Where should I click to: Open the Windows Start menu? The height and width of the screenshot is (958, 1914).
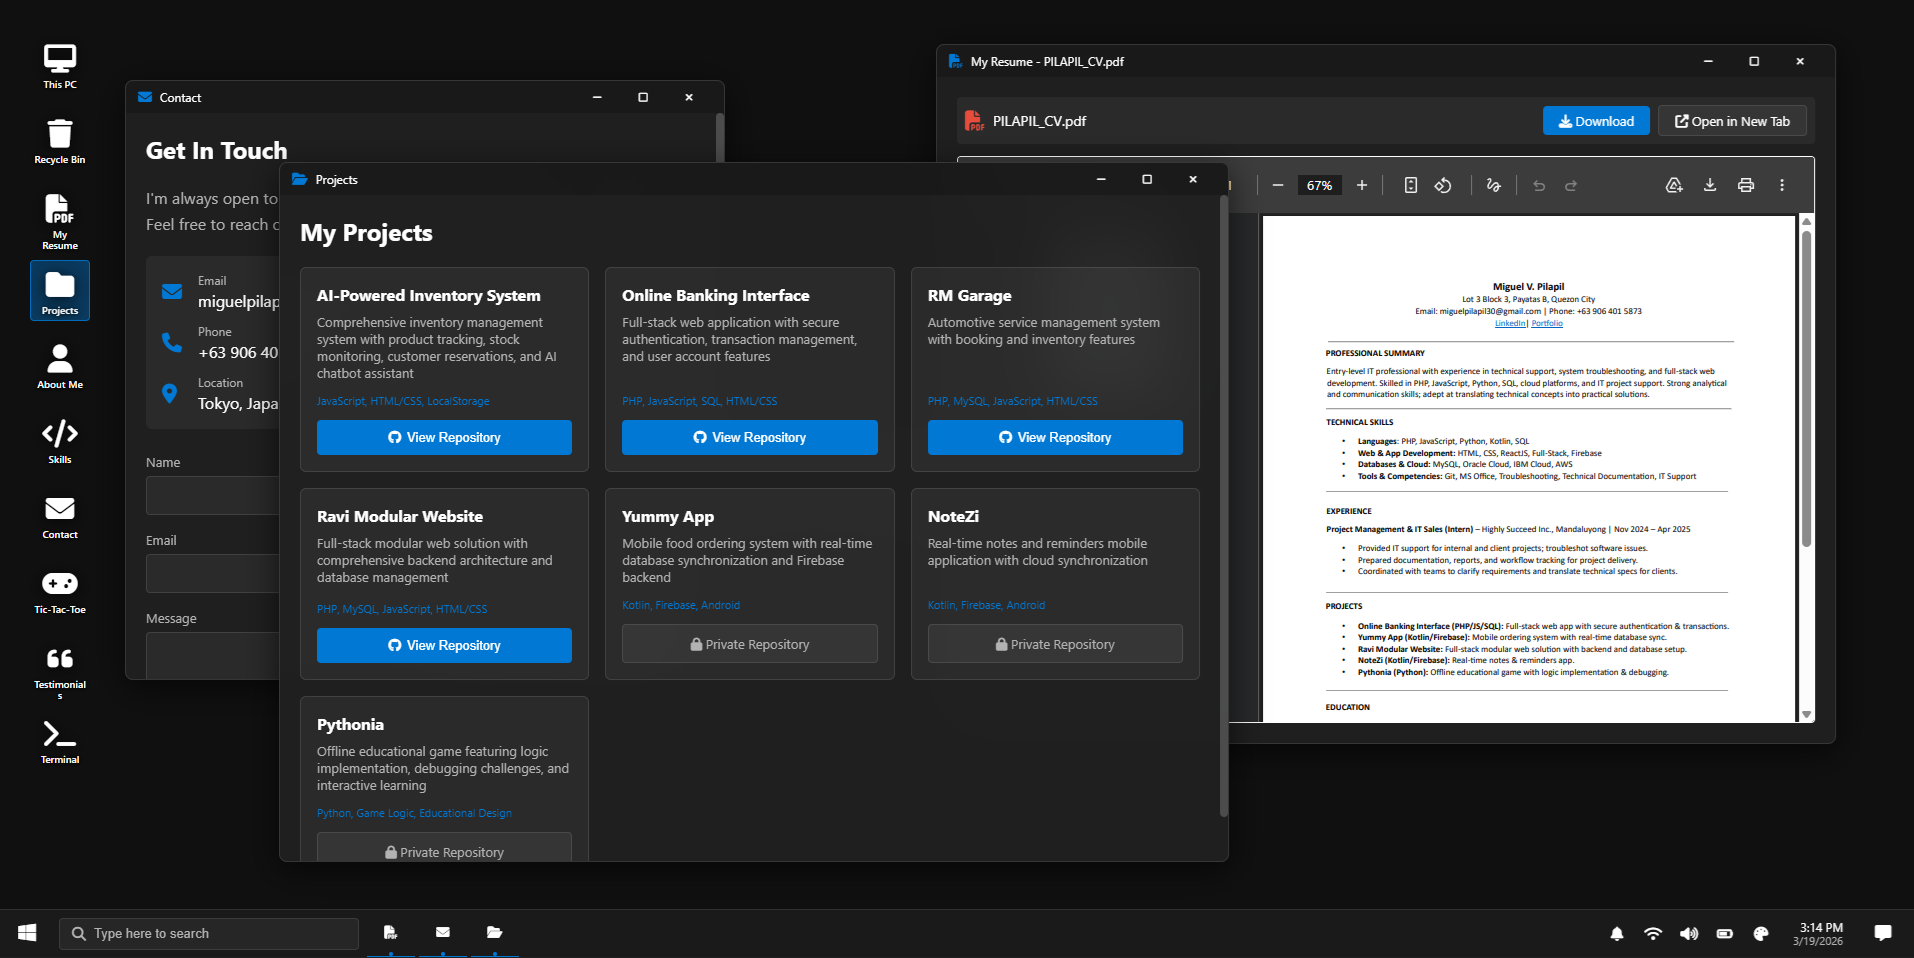pos(27,932)
